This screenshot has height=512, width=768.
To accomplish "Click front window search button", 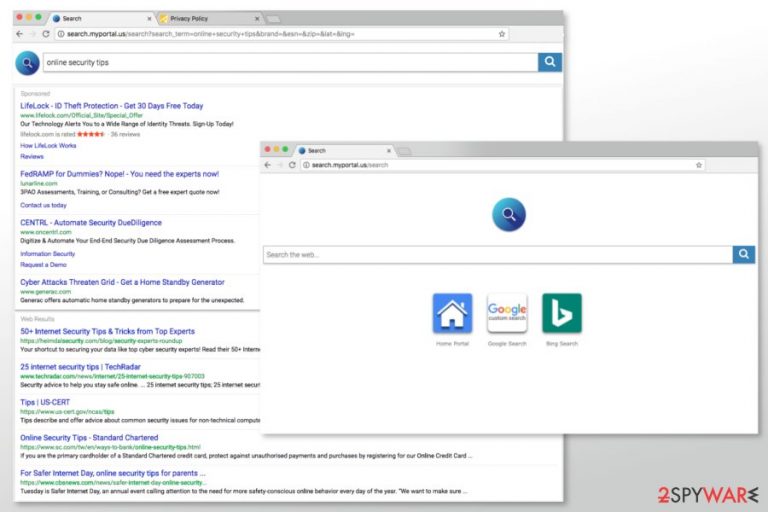I will coord(744,254).
